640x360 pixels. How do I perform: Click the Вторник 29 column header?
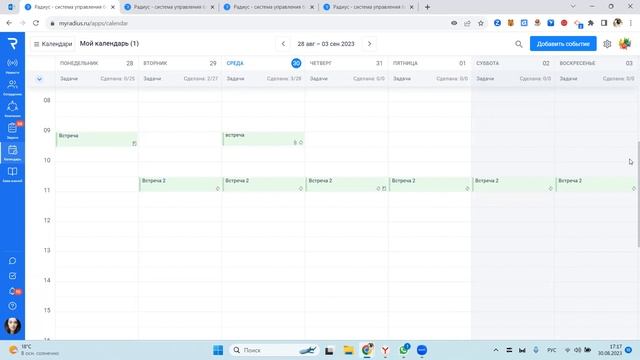click(180, 63)
